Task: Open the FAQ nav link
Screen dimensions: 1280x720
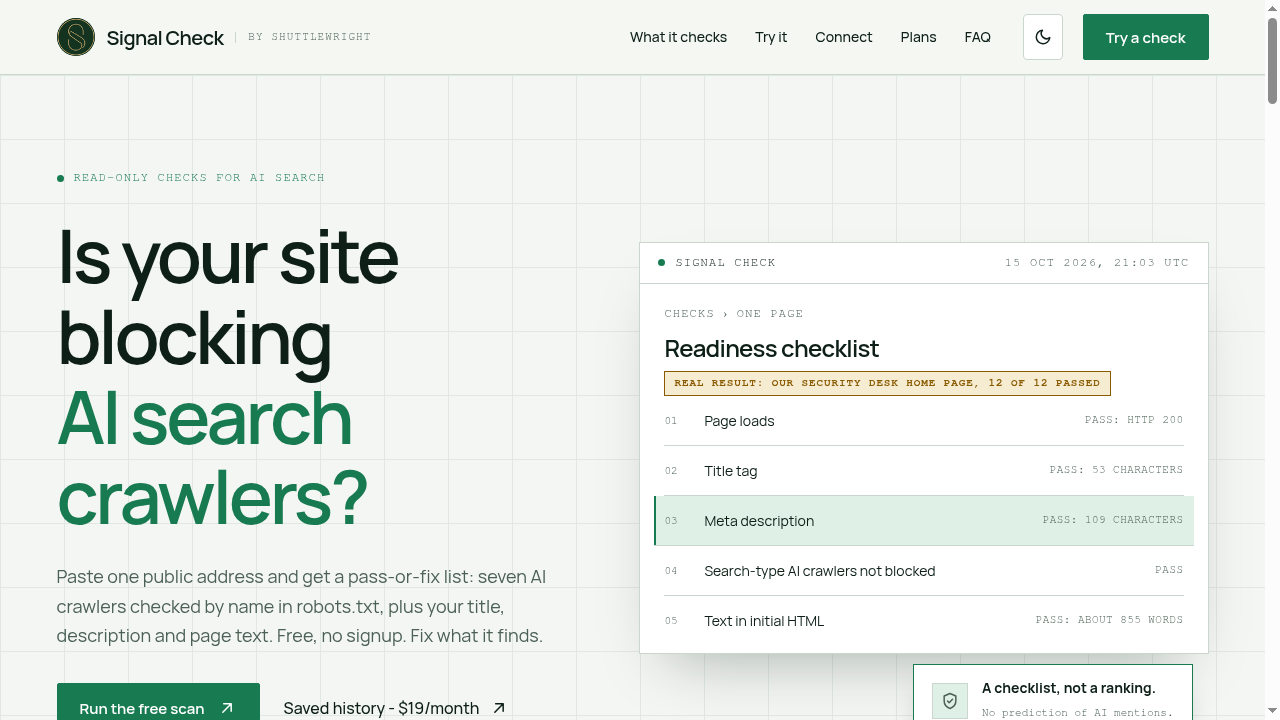Action: (x=978, y=37)
